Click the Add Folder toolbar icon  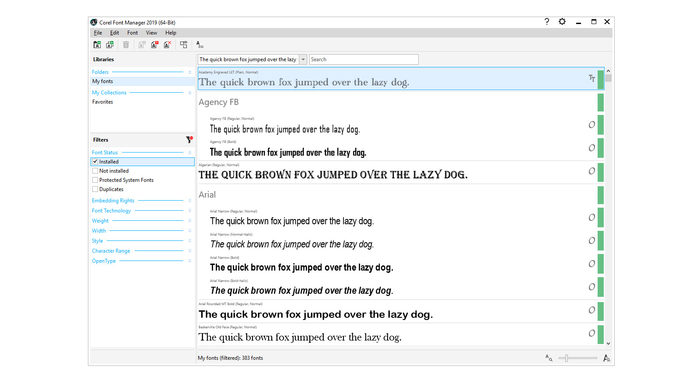[x=97, y=45]
